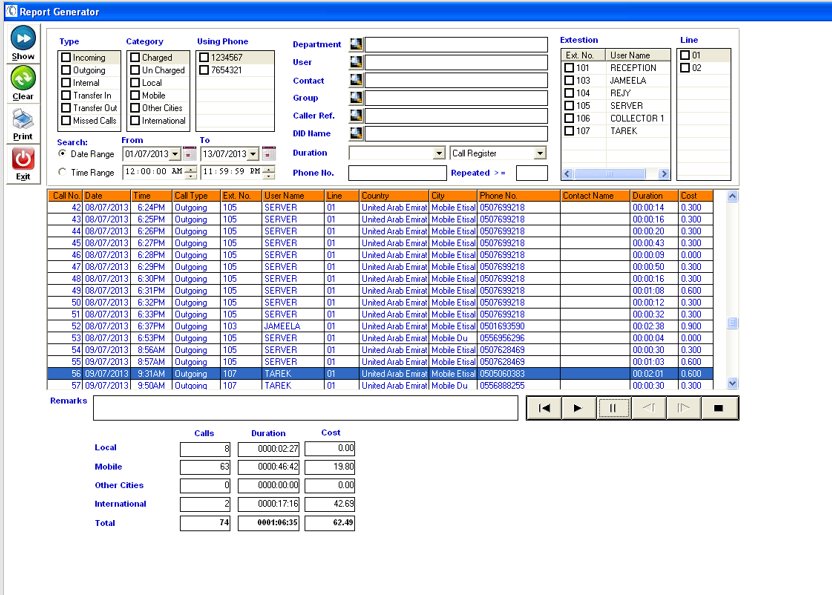
Task: Tick the Outgoing type checkbox
Action: pyautogui.click(x=66, y=70)
